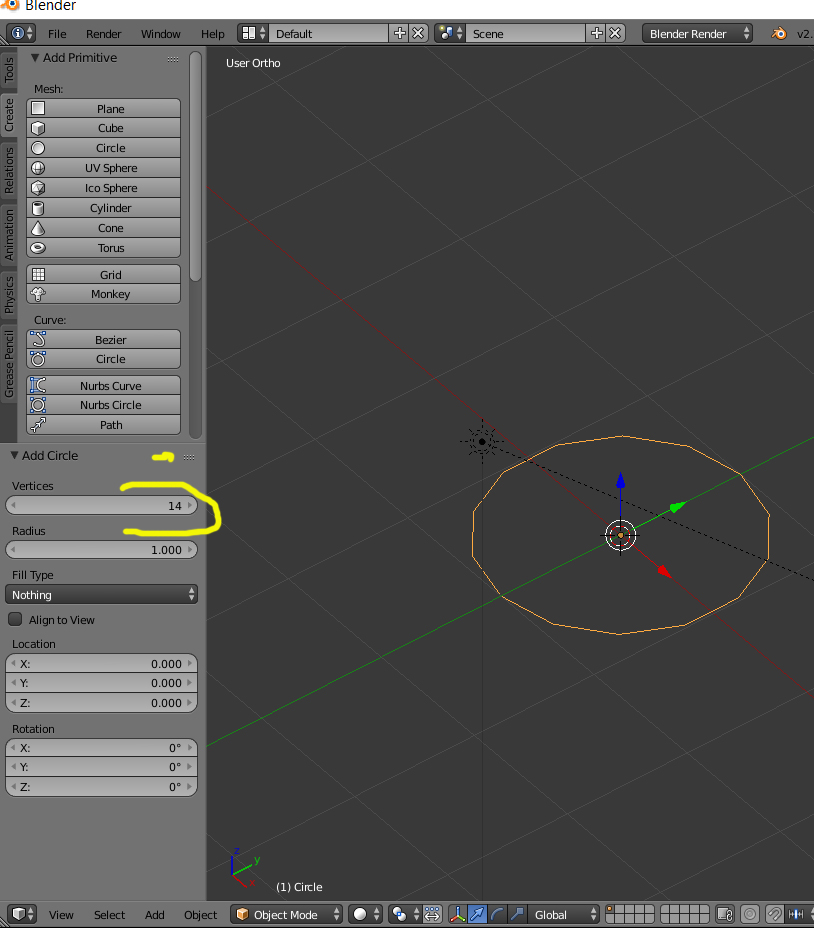This screenshot has height=928, width=814.
Task: Open the Fill Type Nothing dropdown
Action: pyautogui.click(x=101, y=594)
